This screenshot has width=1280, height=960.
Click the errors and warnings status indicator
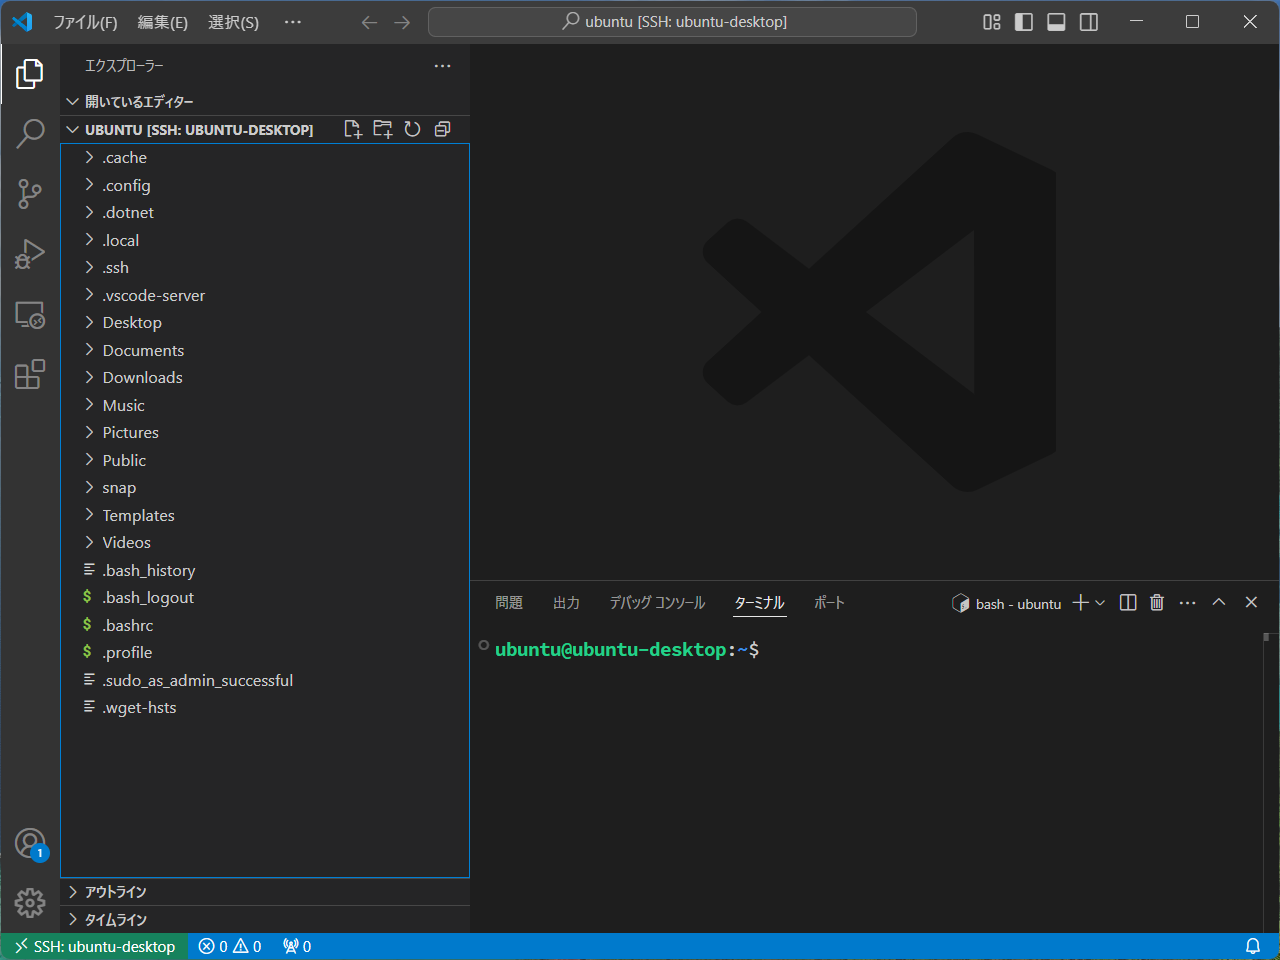pyautogui.click(x=230, y=946)
